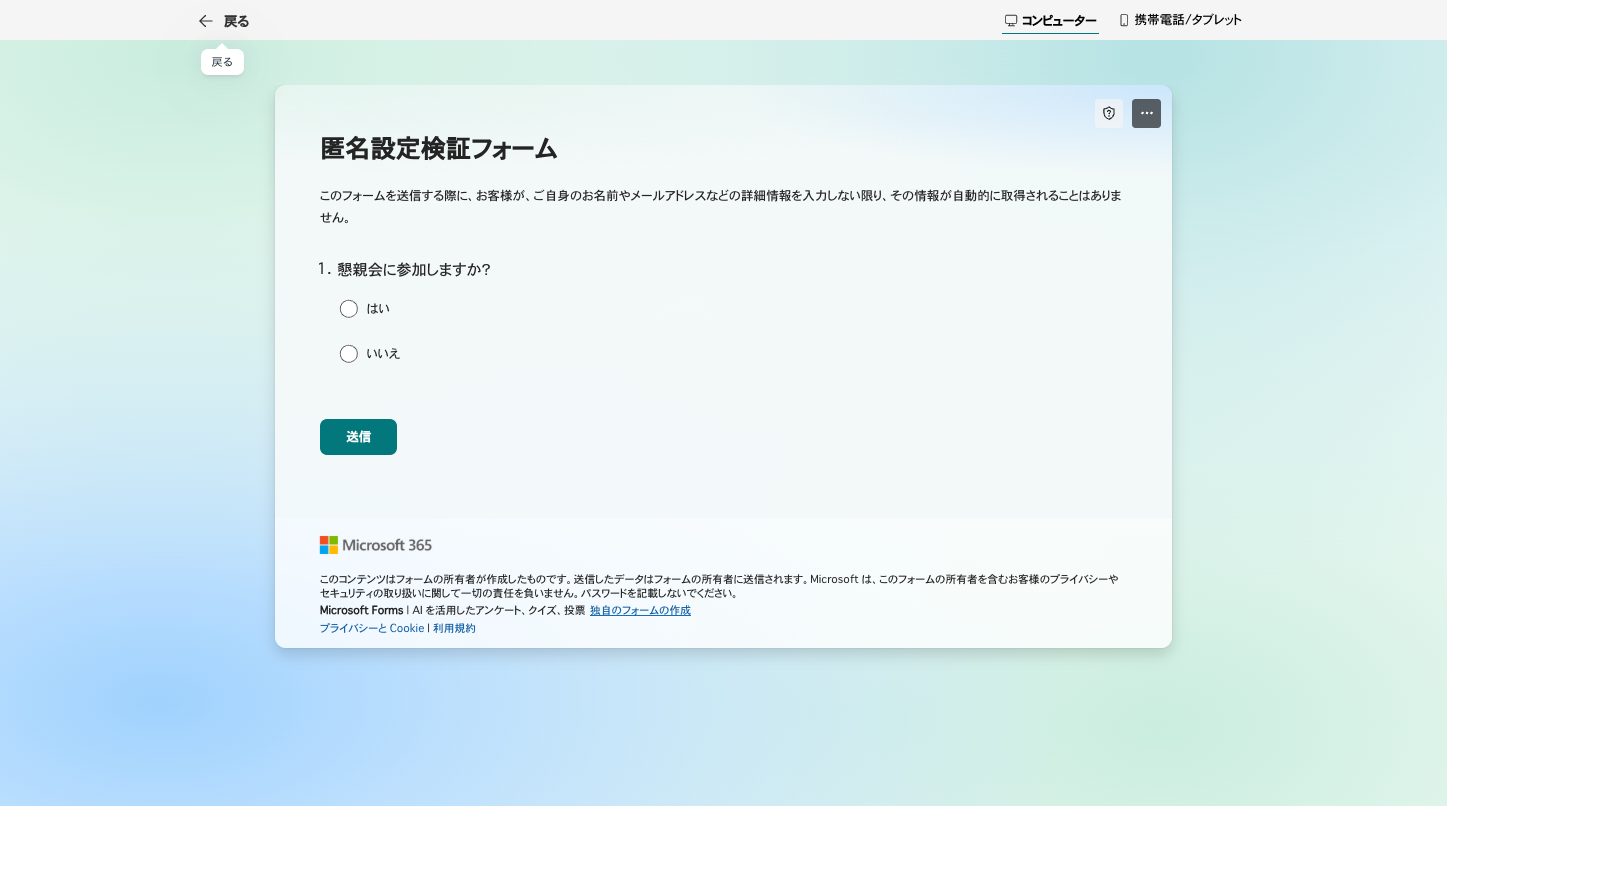Select the はい radio option
Screen dimensions: 1607x895
(x=349, y=309)
